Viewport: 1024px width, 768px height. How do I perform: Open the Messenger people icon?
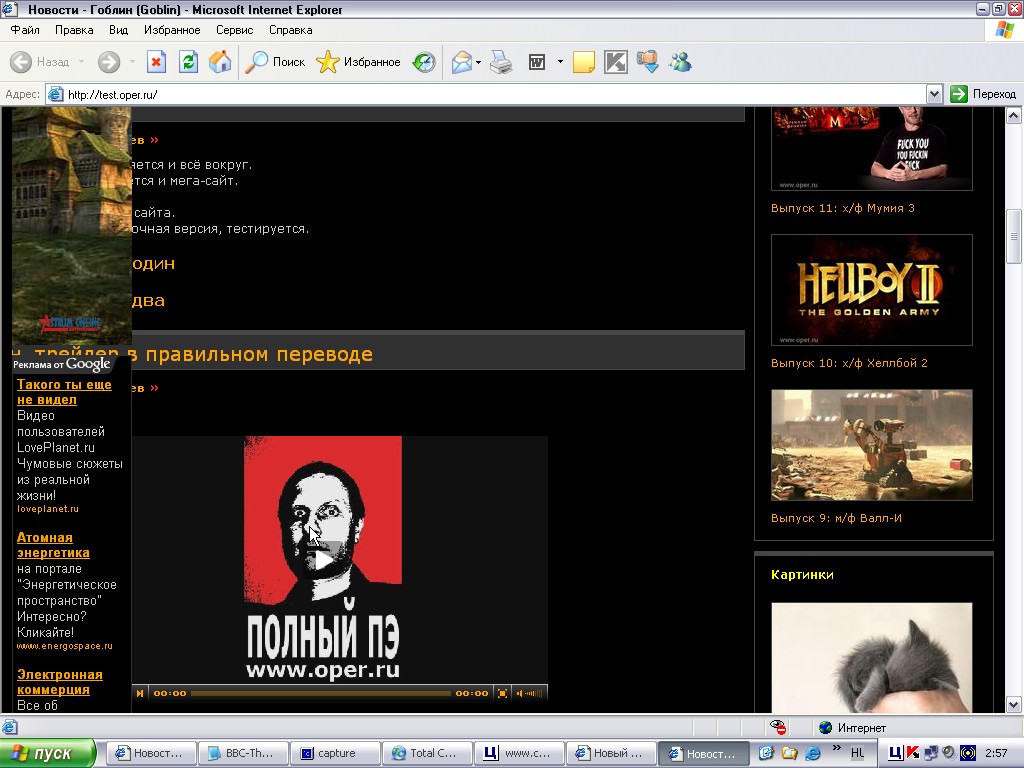point(680,62)
